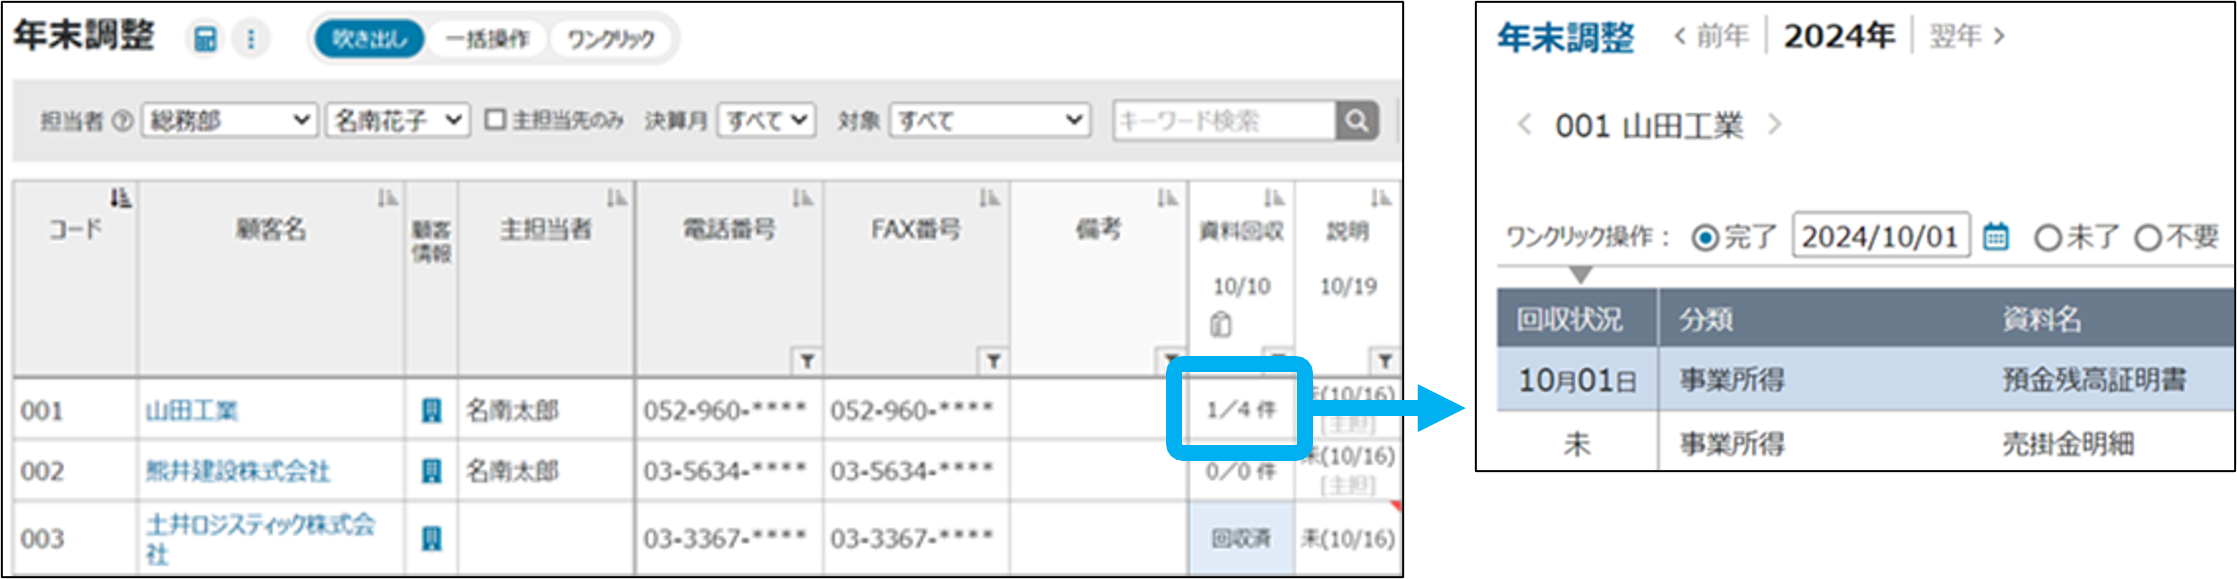Enable the 主担当先のみ checkbox

495,120
